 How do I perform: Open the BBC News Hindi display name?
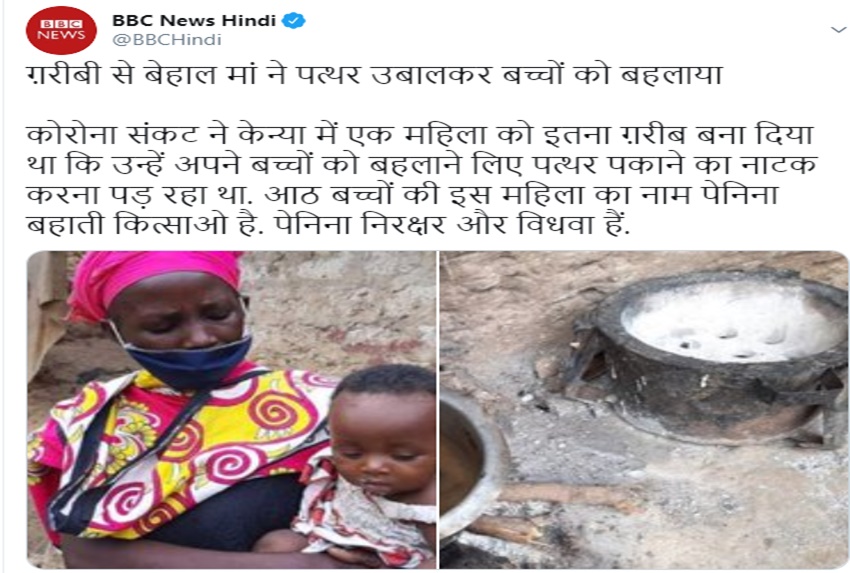click(194, 21)
